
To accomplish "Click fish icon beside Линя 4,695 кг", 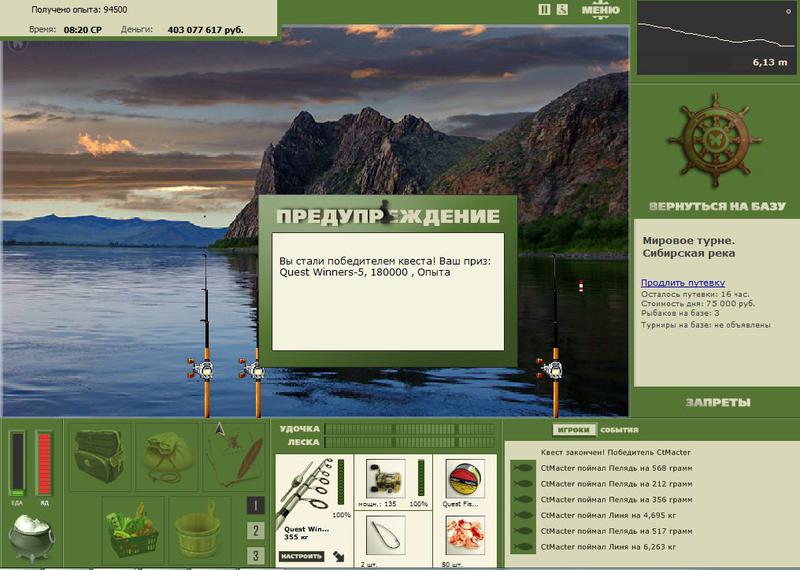I will [x=523, y=515].
